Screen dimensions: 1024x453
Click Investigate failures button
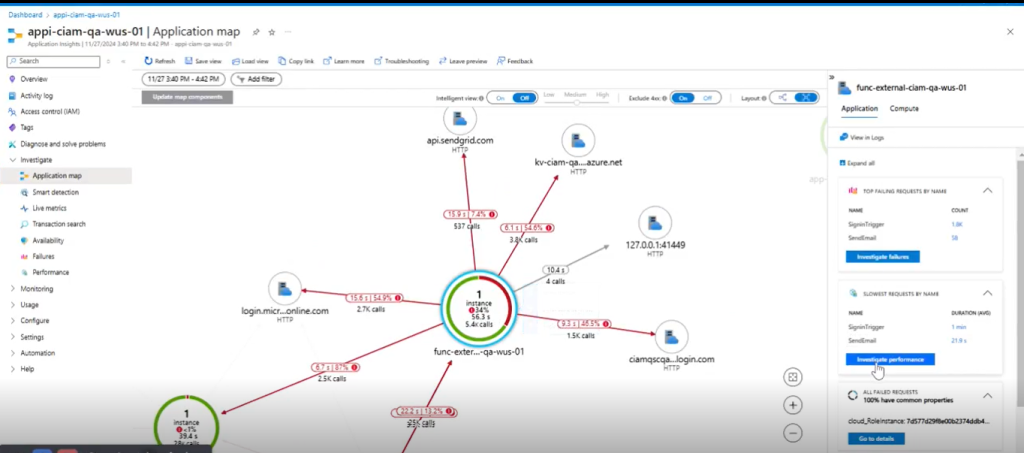click(882, 257)
